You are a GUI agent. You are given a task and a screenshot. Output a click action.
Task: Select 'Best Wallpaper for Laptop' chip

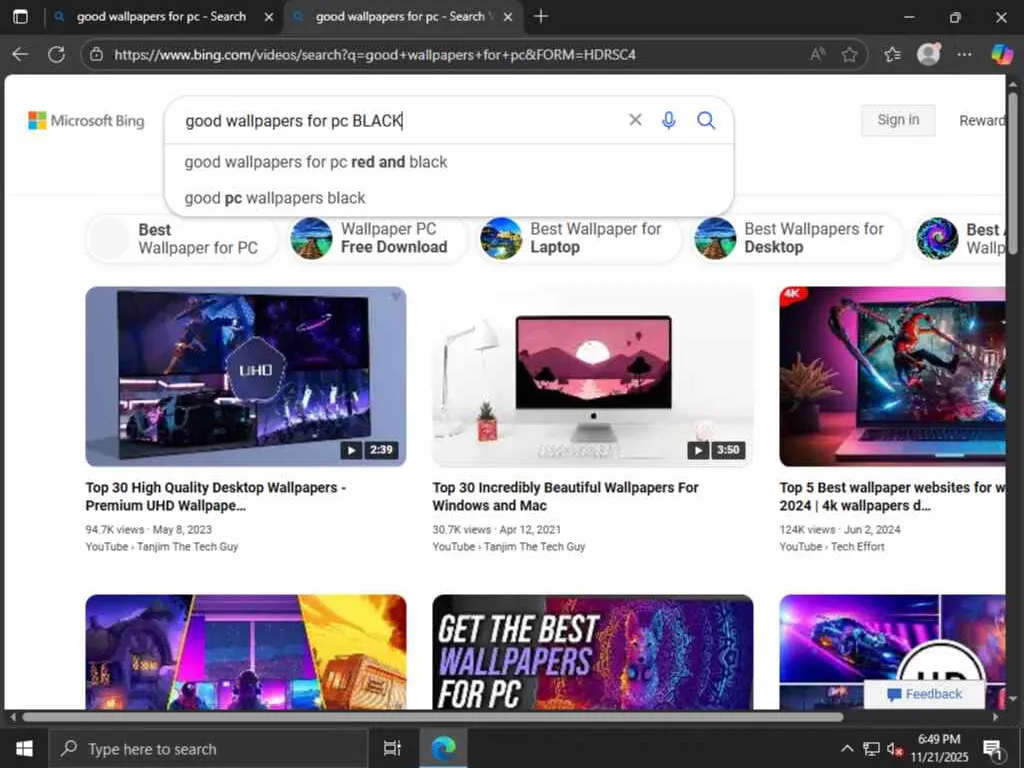click(579, 238)
